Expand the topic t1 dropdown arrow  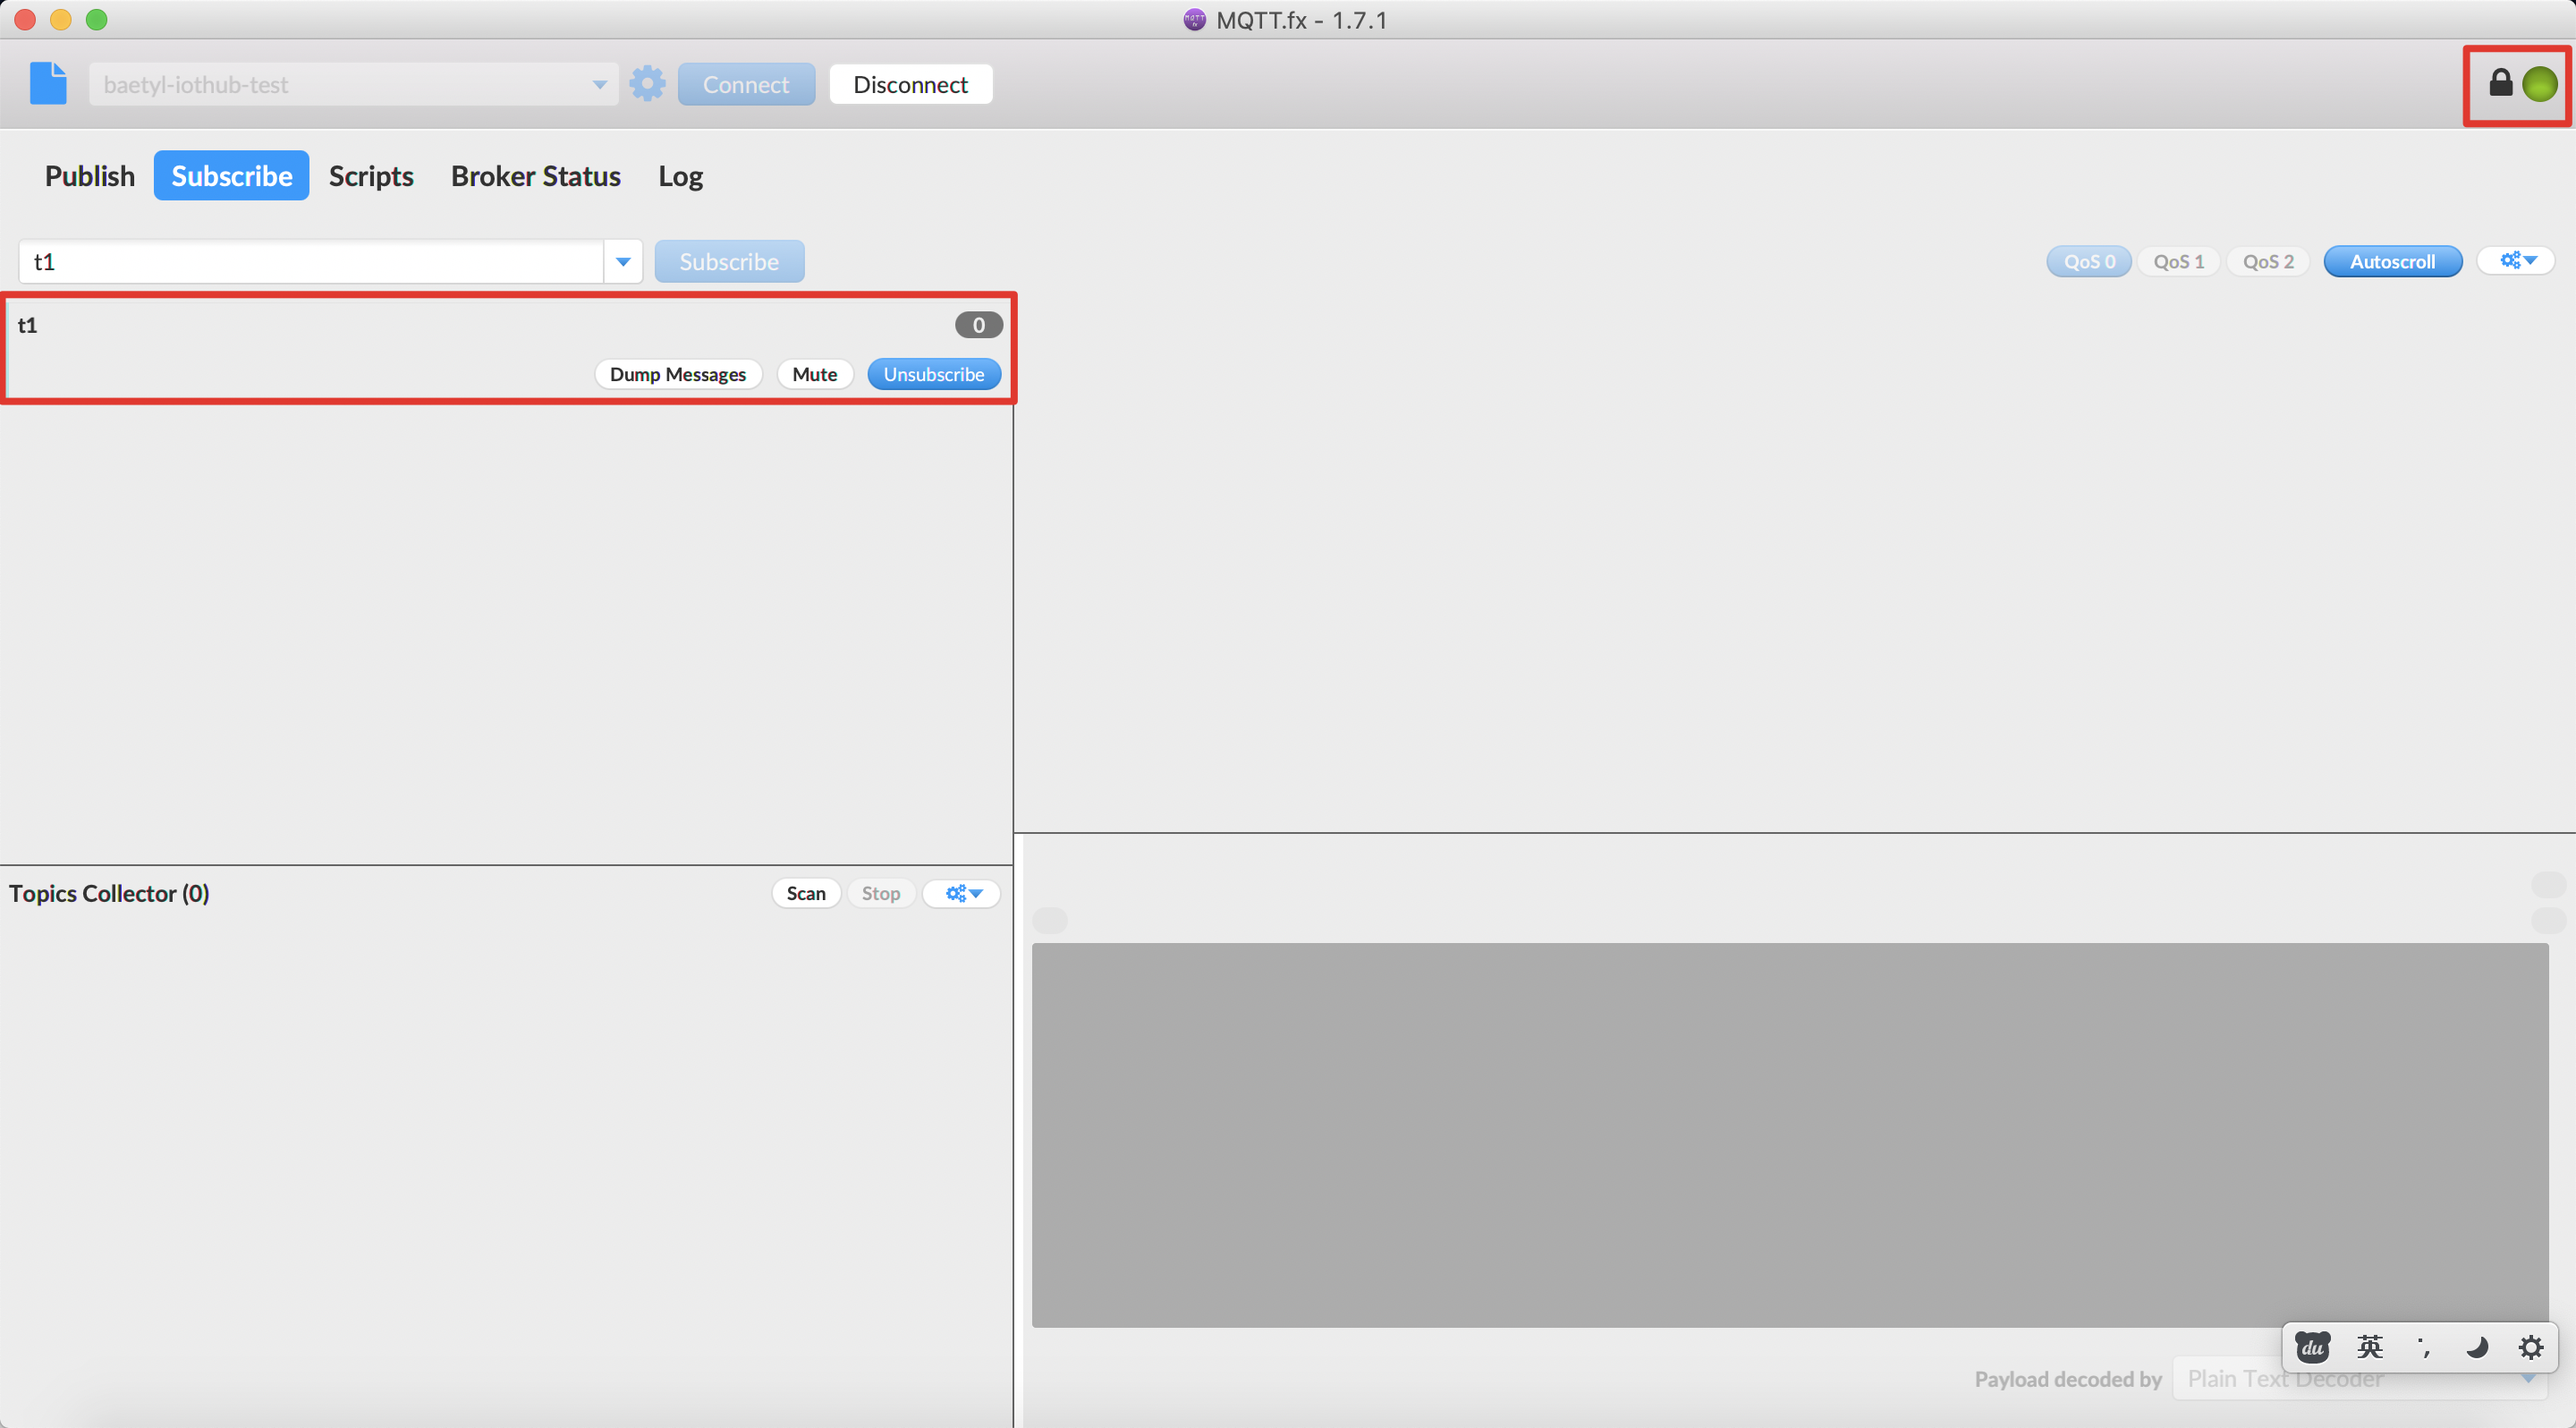(x=623, y=262)
